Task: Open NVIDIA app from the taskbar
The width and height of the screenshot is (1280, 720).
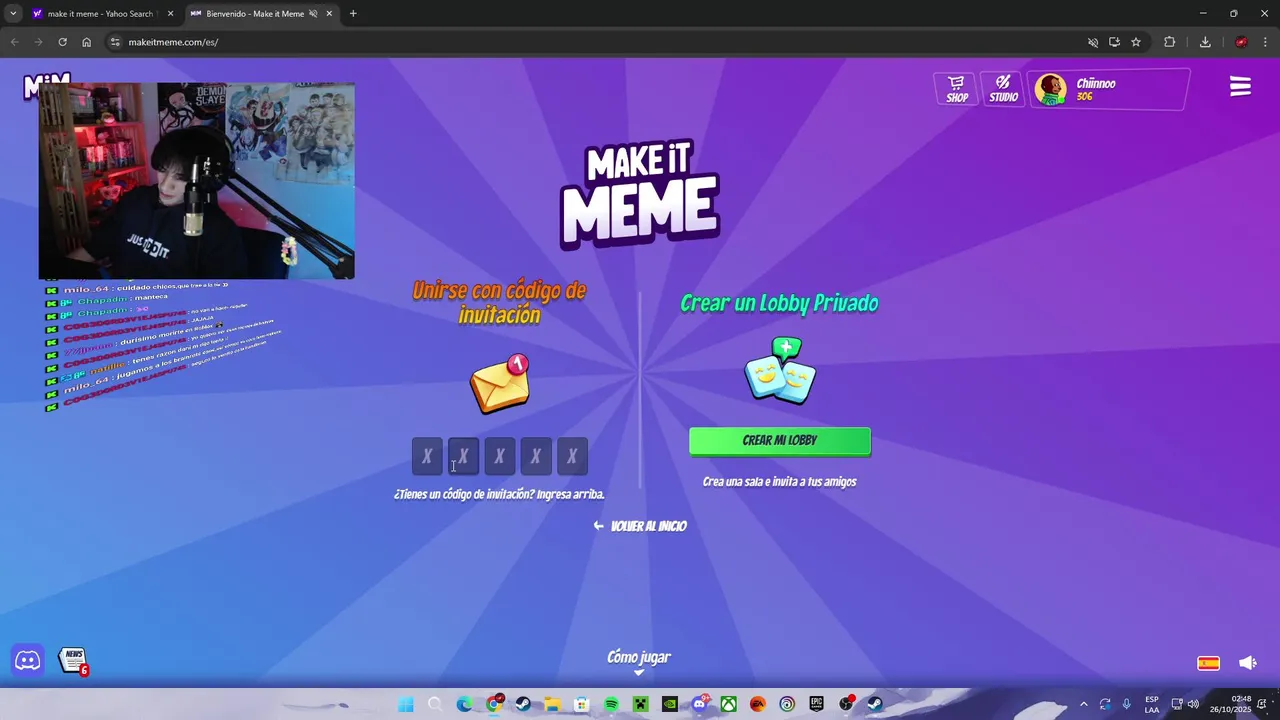Action: click(670, 704)
